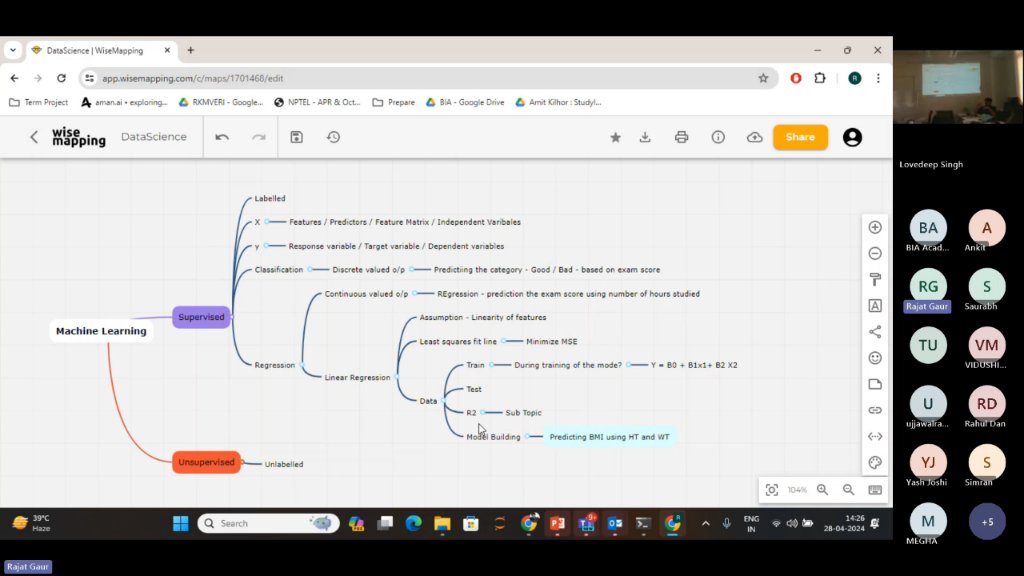This screenshot has width=1024, height=576.
Task: Go back using WiseMapping back arrow
Action: 34,137
